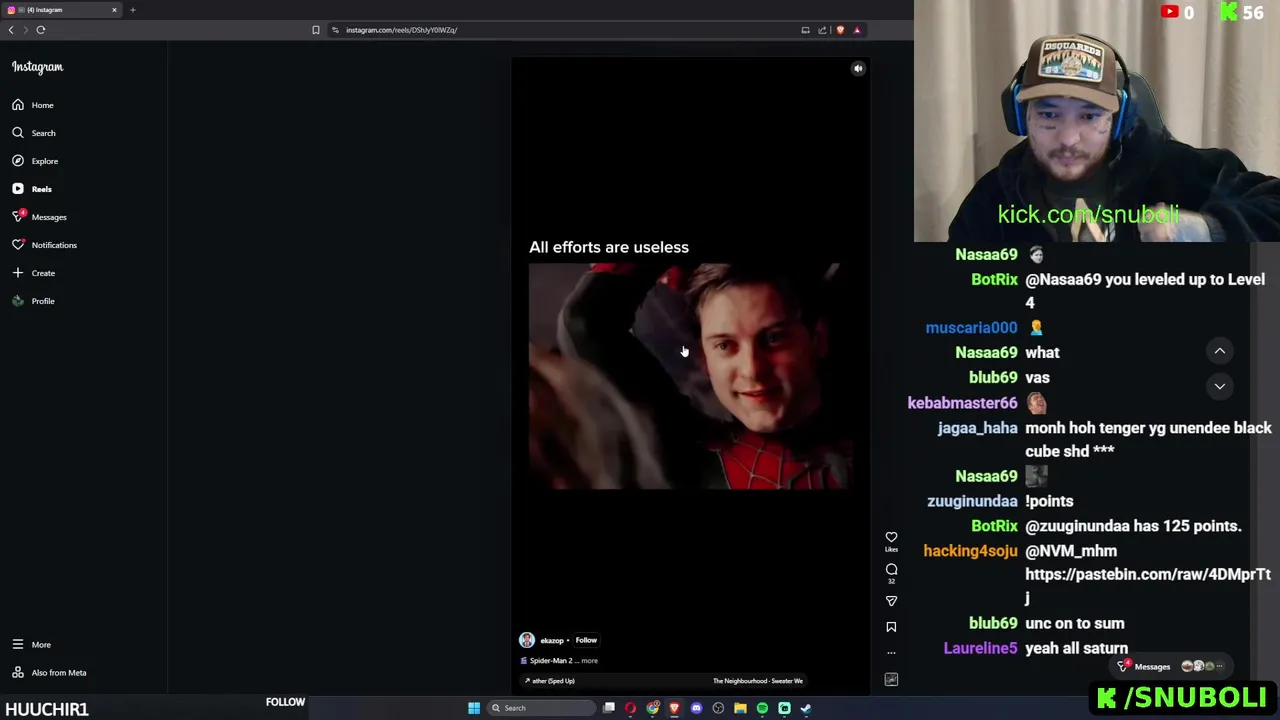Viewport: 1280px width, 720px height.
Task: Open Brave Shields lion icon
Action: pyautogui.click(x=840, y=30)
